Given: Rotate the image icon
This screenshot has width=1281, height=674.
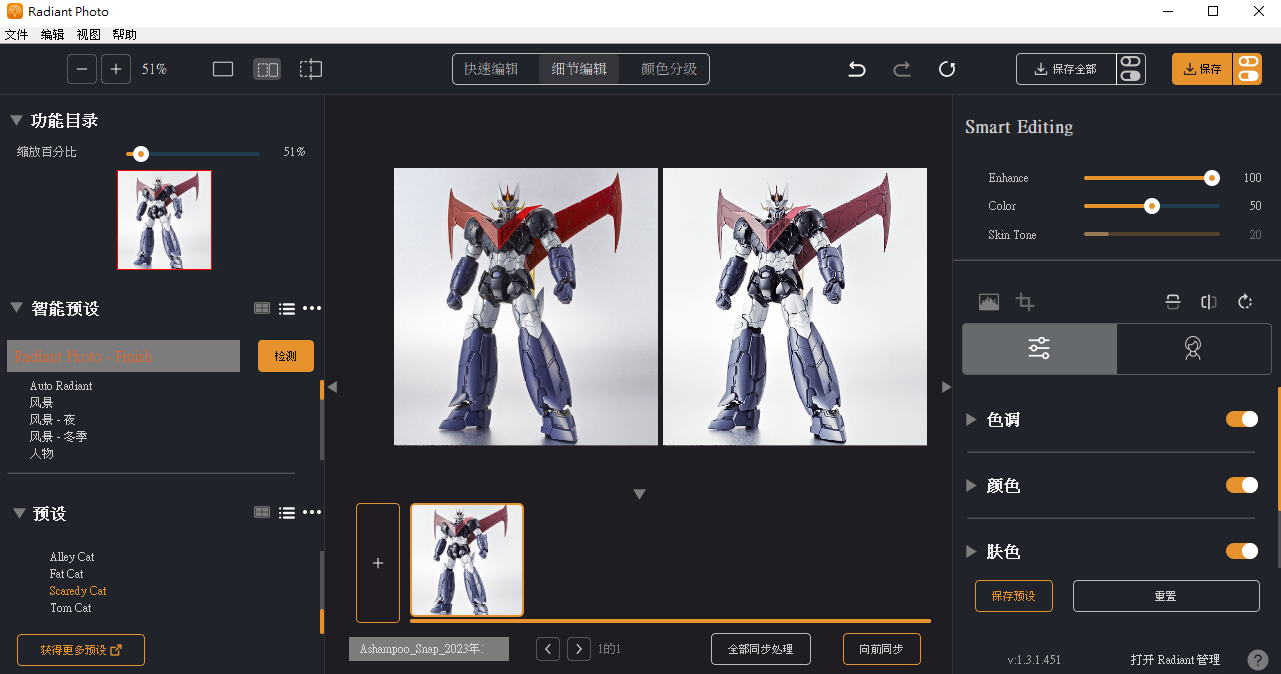Looking at the screenshot, I should tap(1245, 302).
